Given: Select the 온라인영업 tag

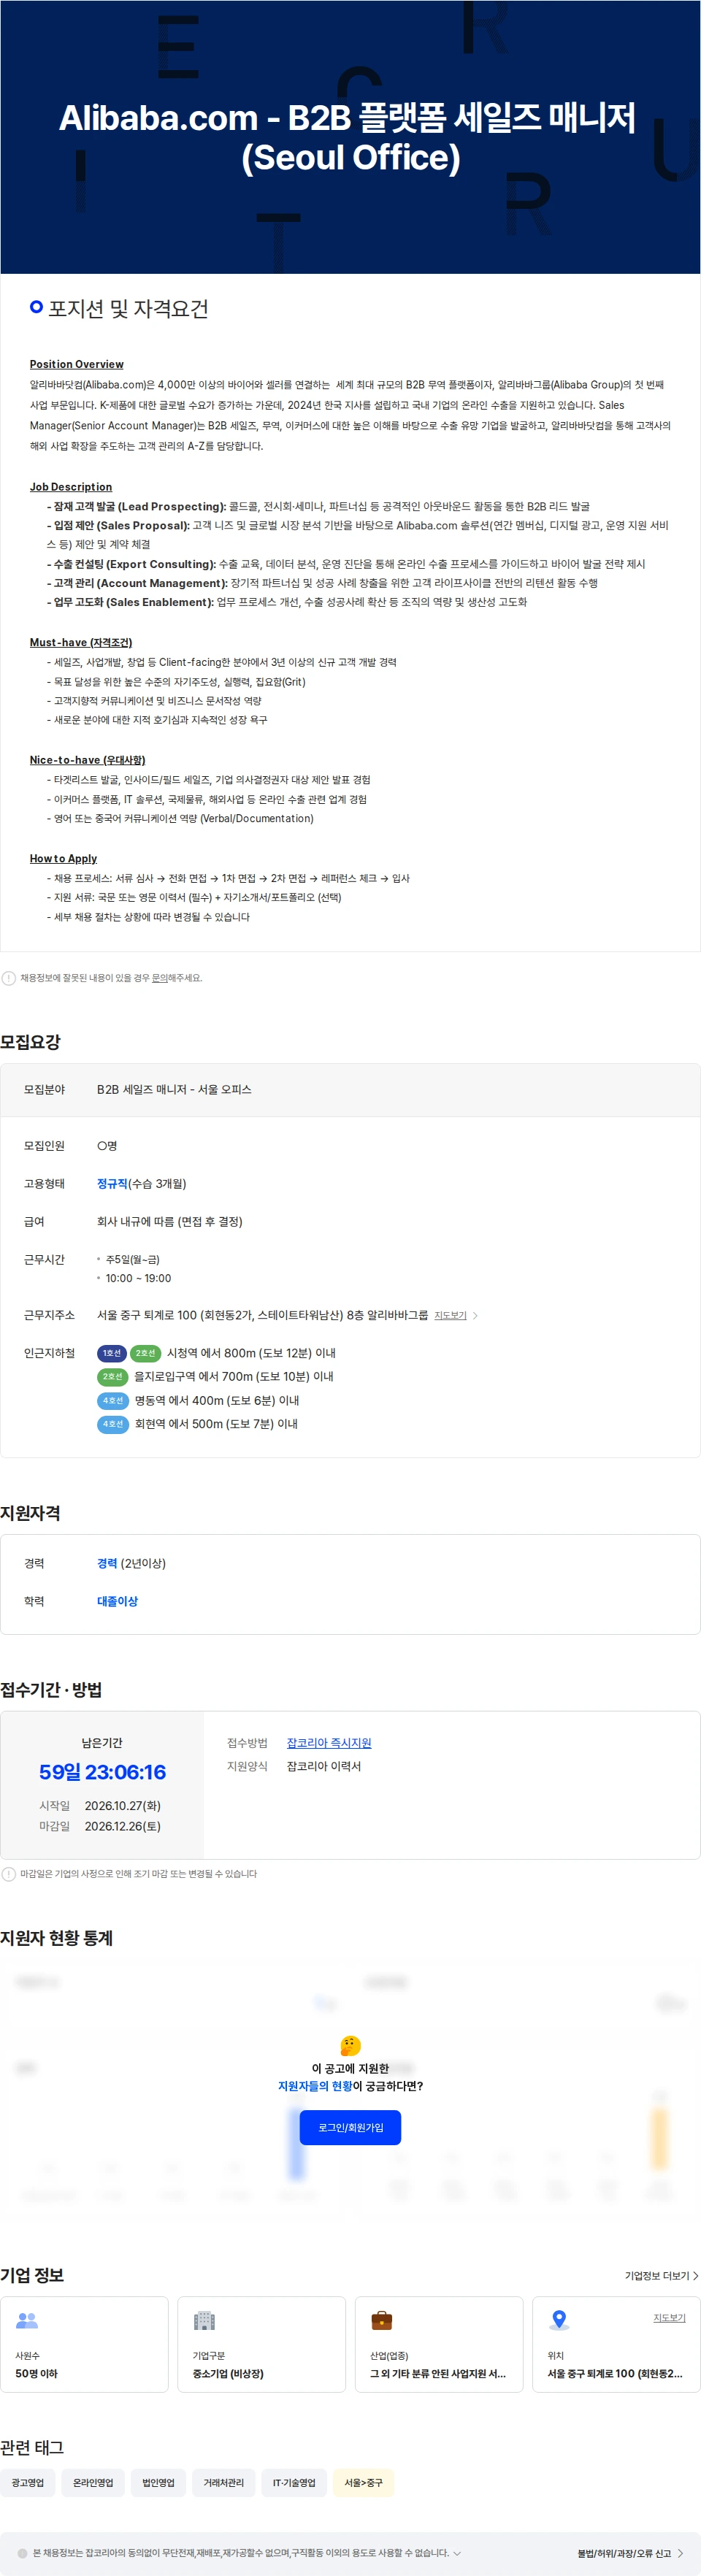Looking at the screenshot, I should pos(93,2483).
